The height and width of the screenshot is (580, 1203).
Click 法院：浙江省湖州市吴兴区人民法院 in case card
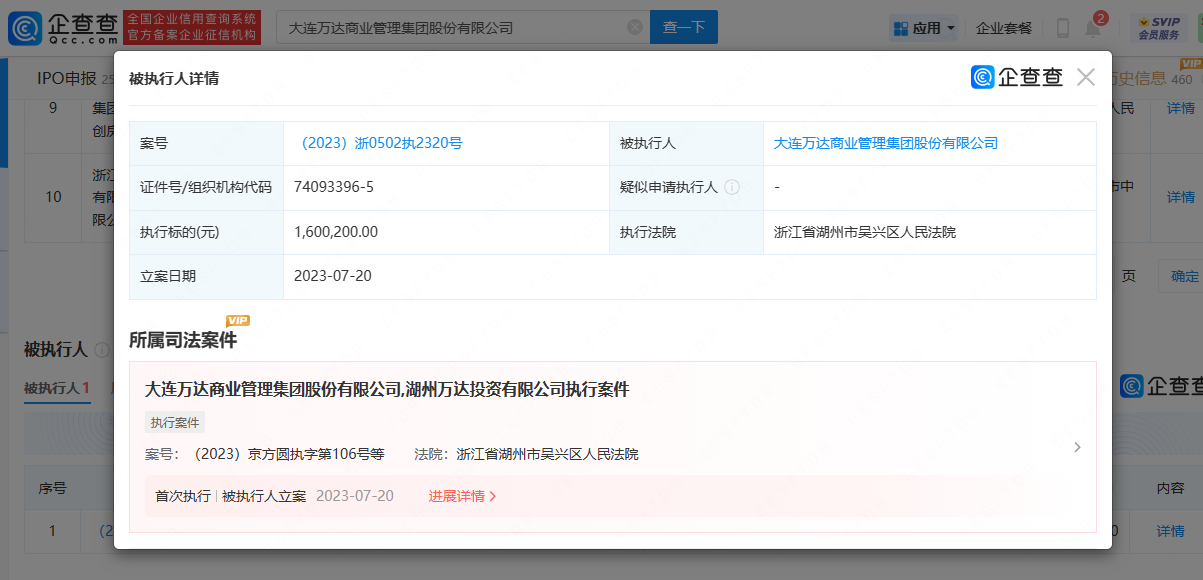point(526,454)
